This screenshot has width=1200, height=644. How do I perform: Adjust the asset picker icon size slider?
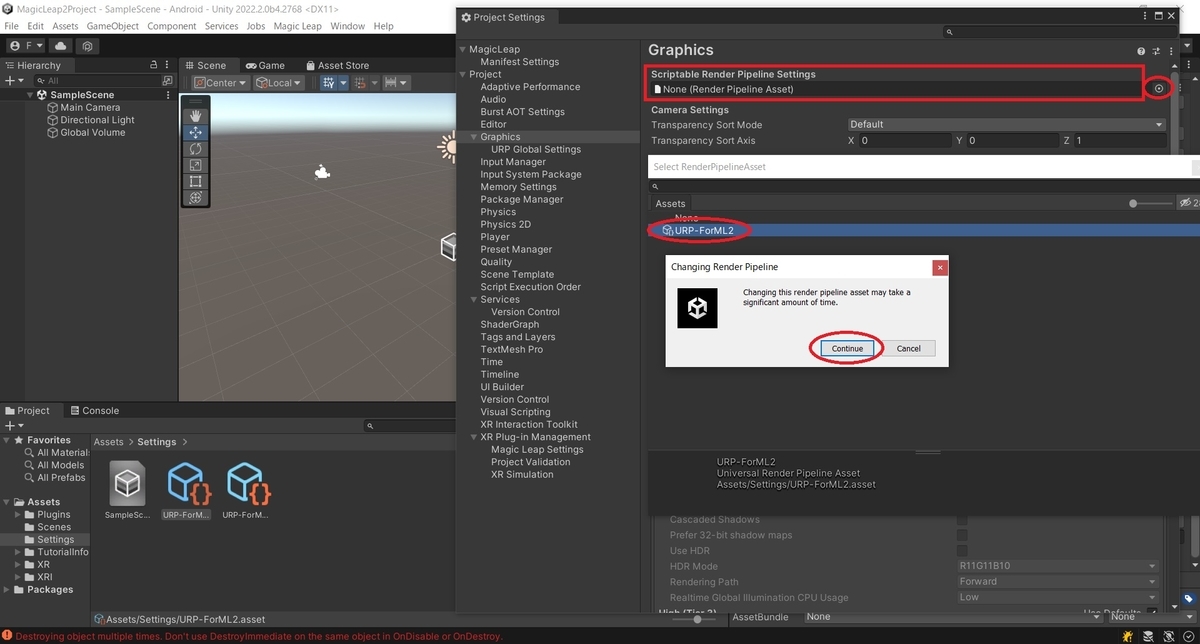(1150, 203)
